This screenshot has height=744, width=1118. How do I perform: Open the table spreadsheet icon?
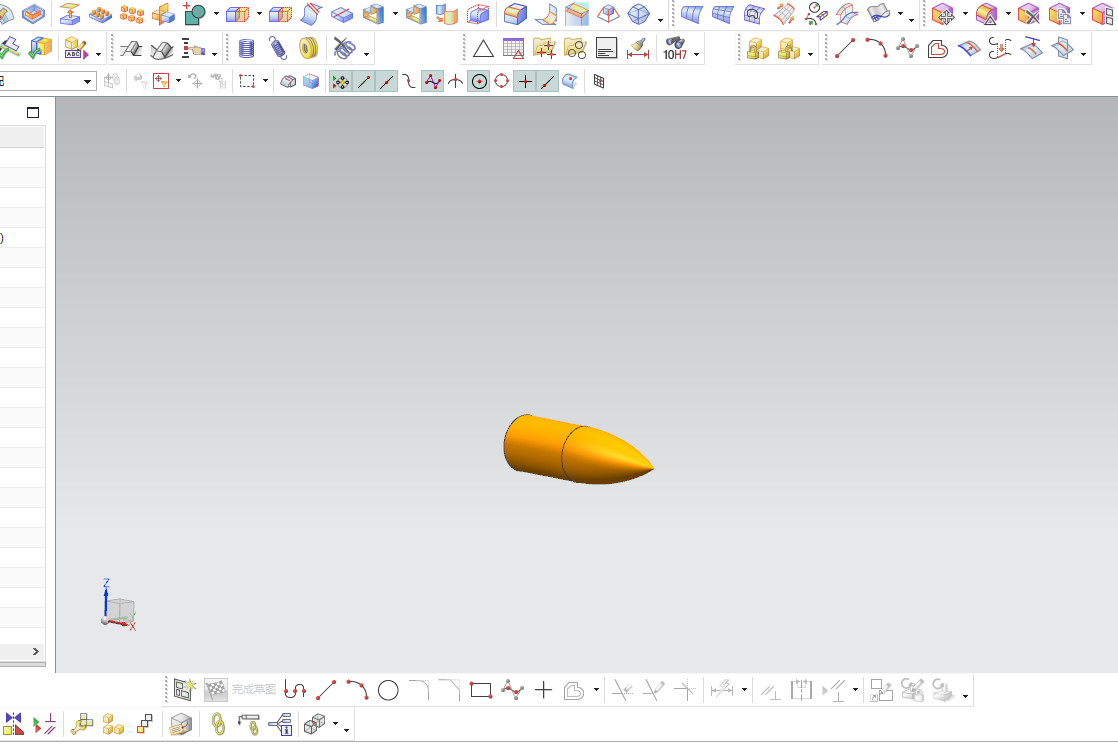coord(513,49)
